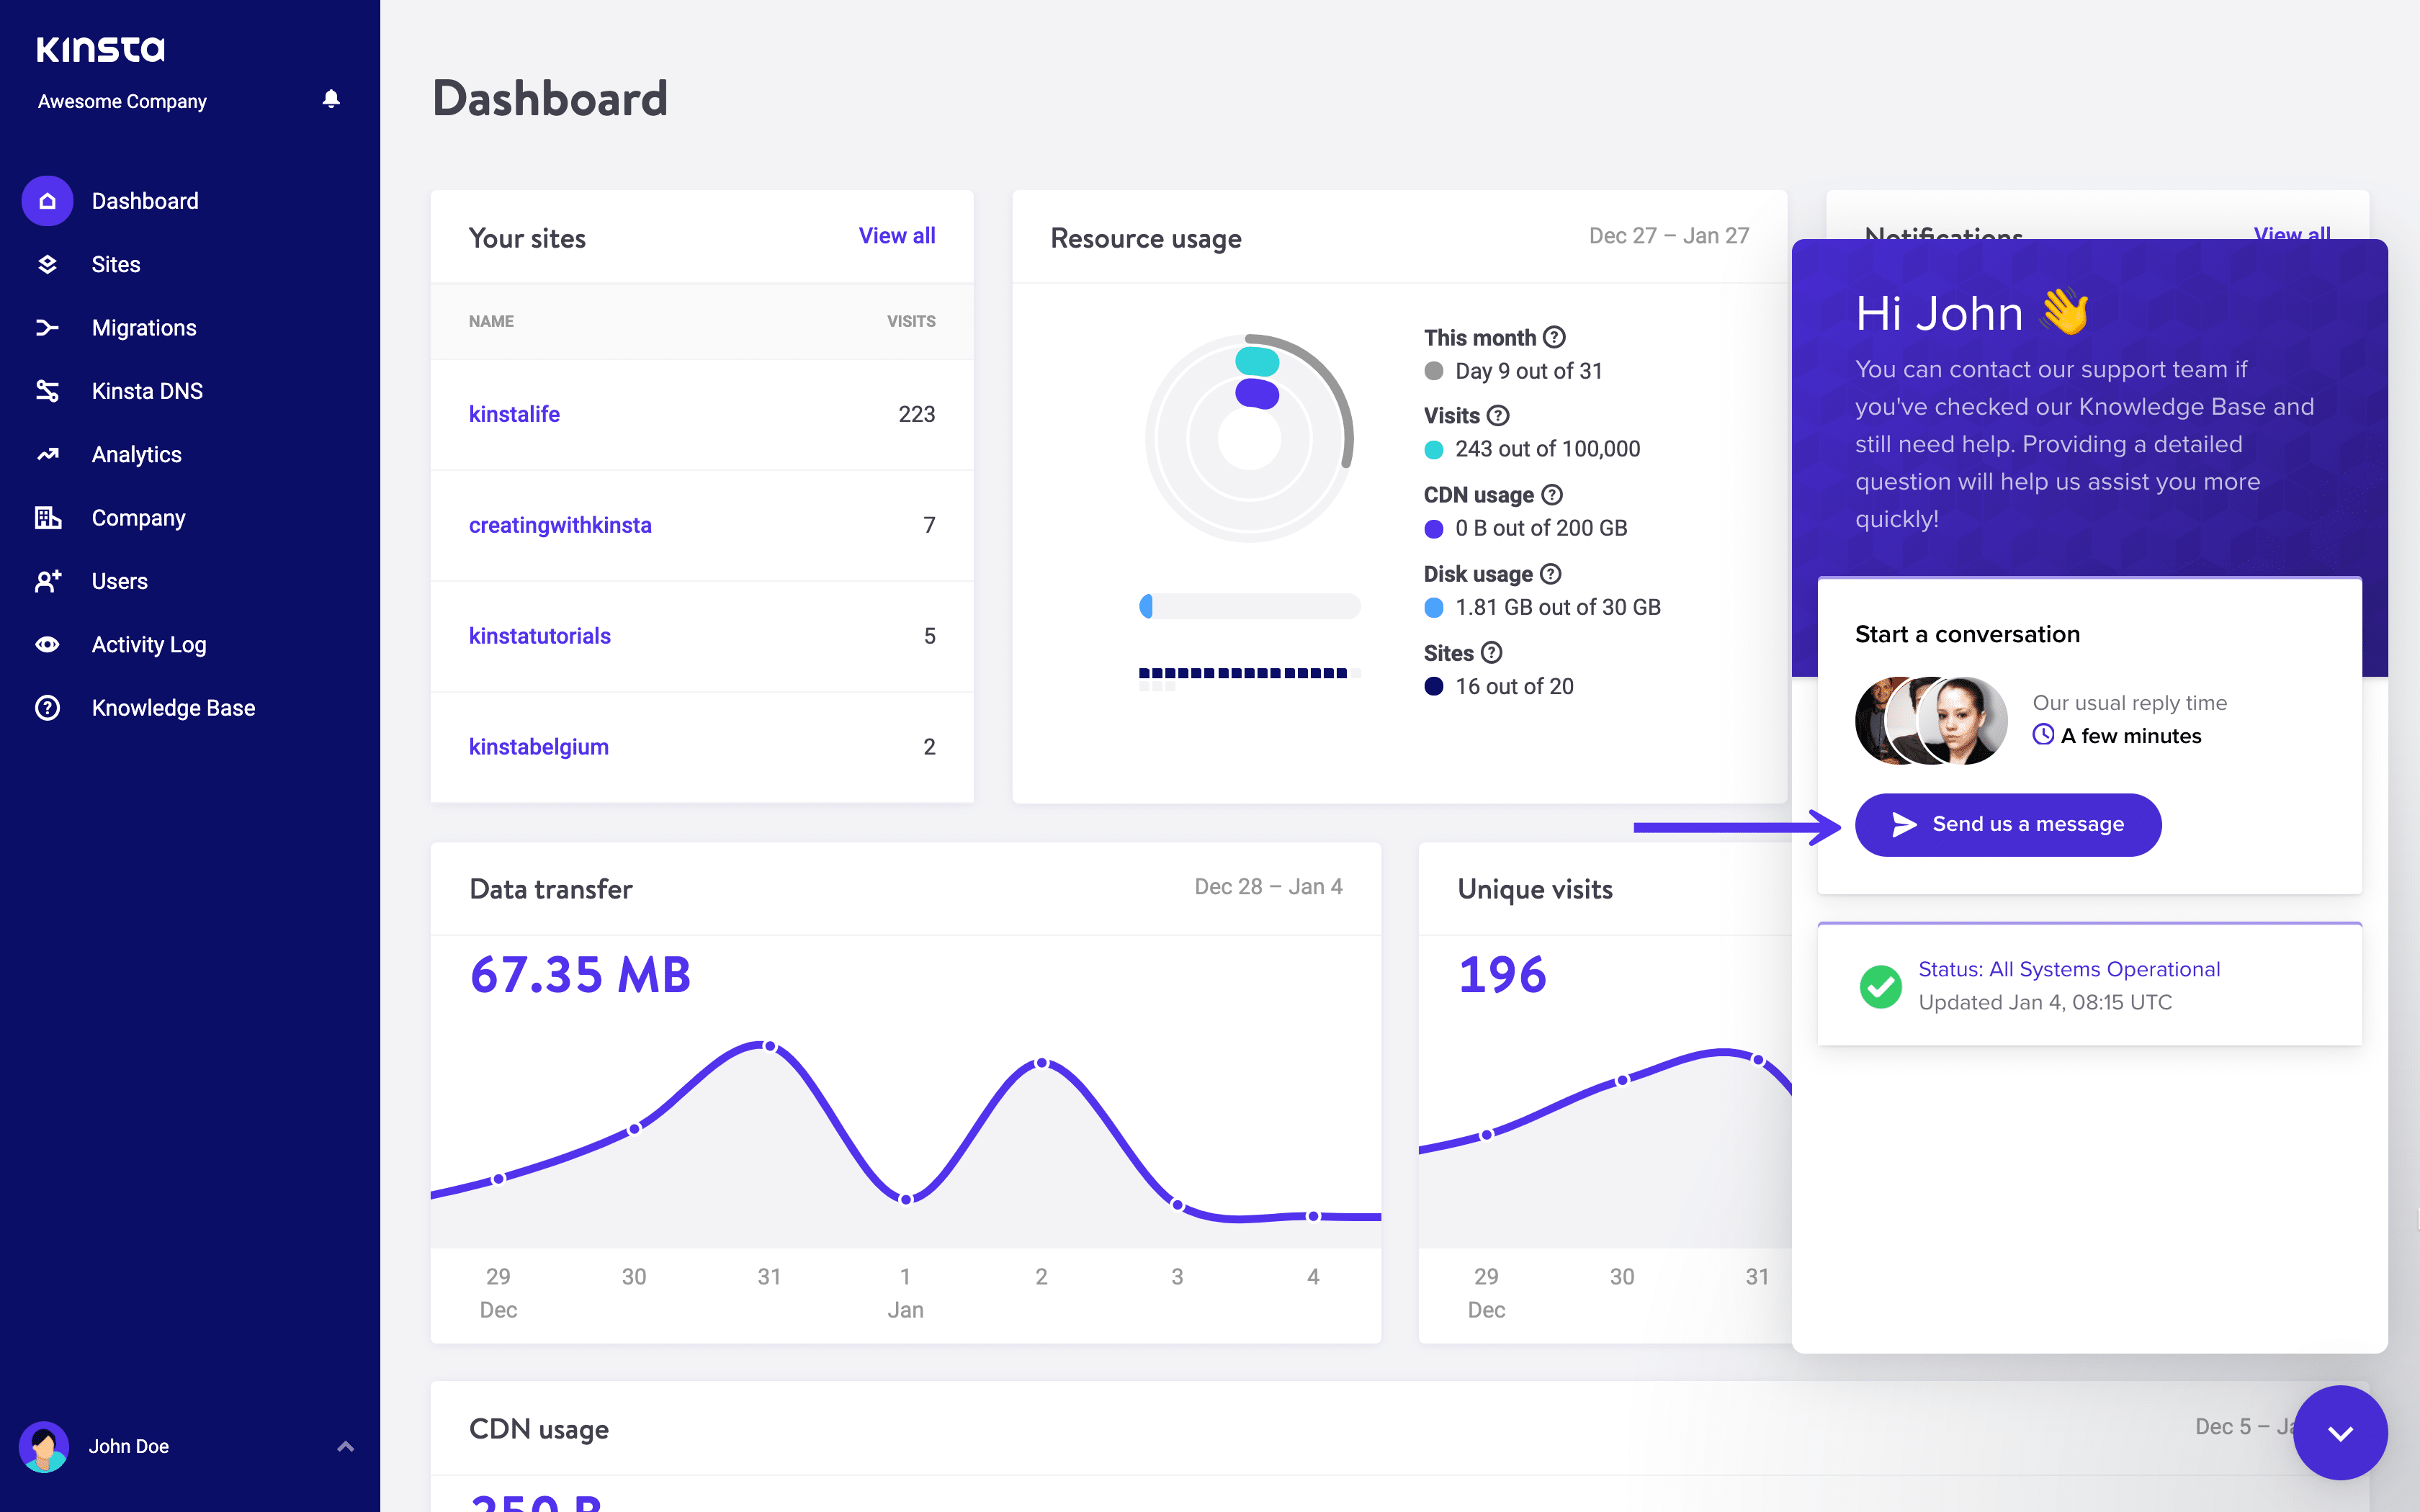Open Knowledge Base
The image size is (2420, 1512).
[x=174, y=708]
